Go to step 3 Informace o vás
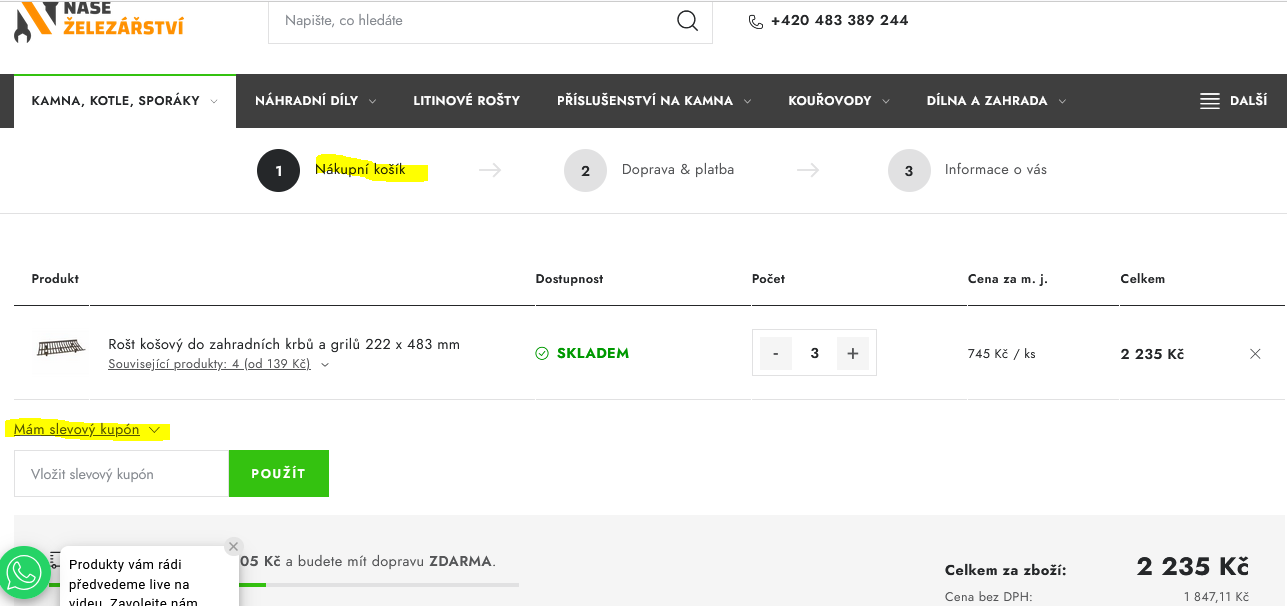The image size is (1287, 606). (x=967, y=170)
